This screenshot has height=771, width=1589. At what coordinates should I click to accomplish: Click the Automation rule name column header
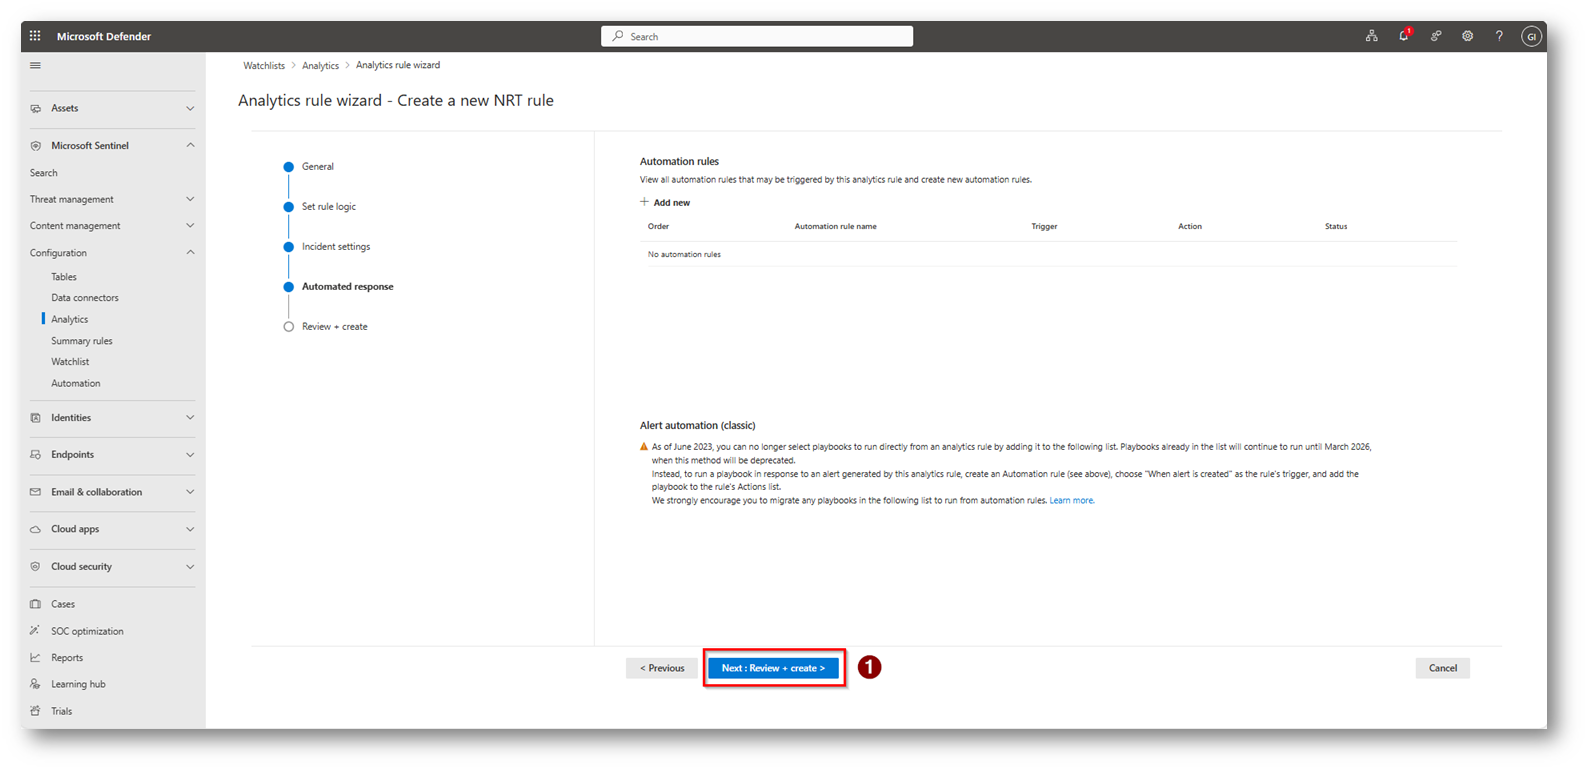836,227
